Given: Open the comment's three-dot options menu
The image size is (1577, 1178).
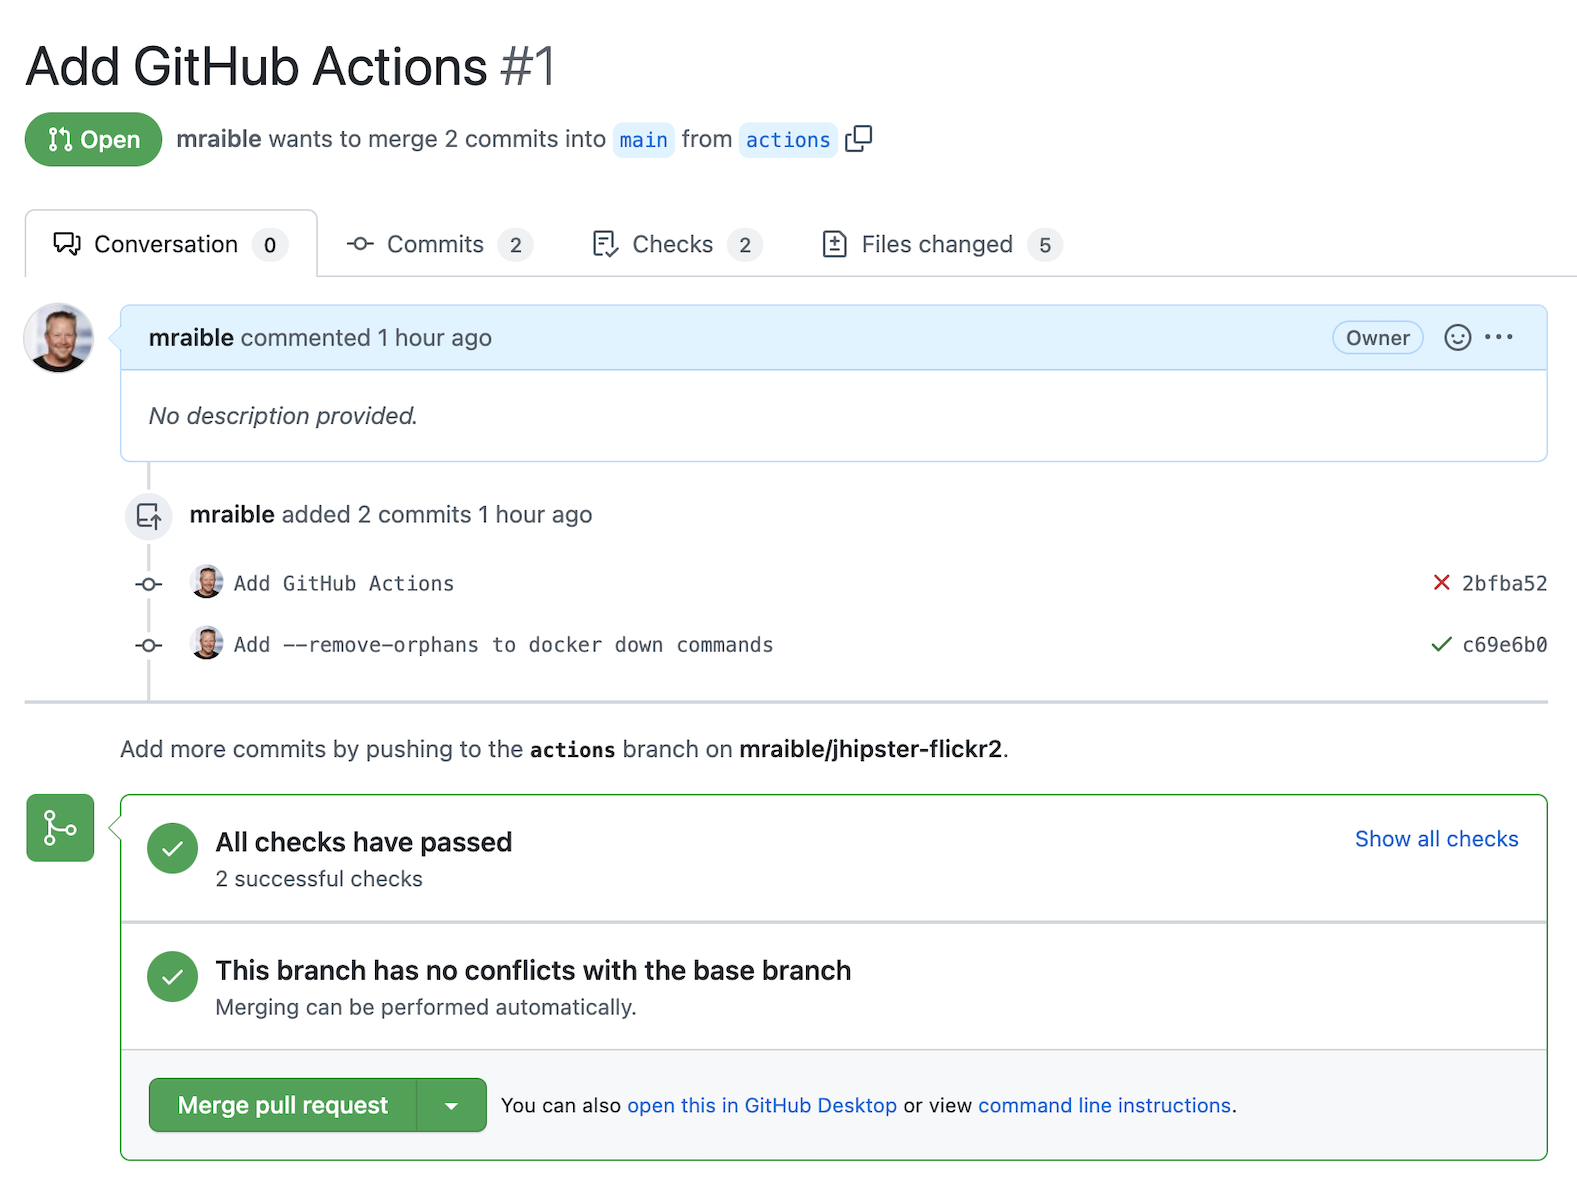Looking at the screenshot, I should click(x=1498, y=338).
